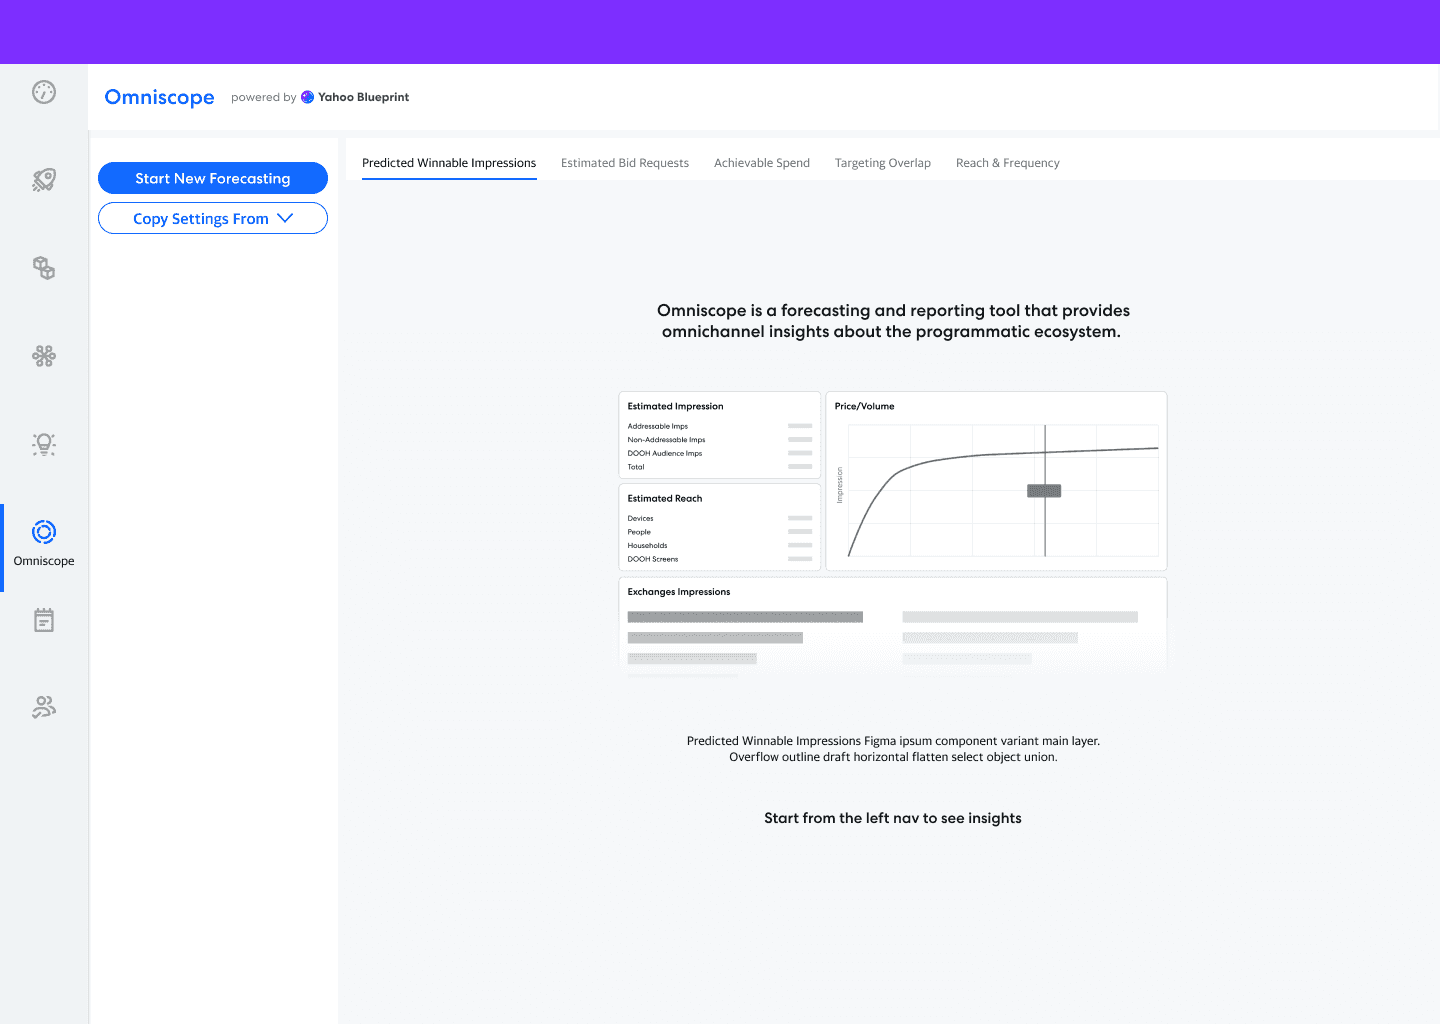
Task: Expand the Copy Settings From dropdown
Action: [213, 218]
